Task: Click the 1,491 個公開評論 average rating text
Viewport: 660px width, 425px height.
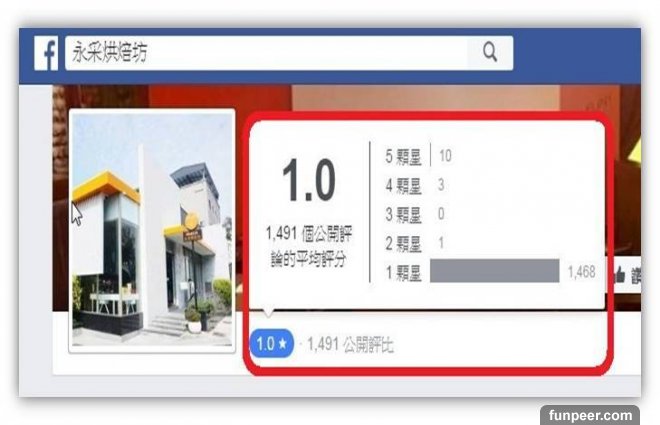Action: pyautogui.click(x=309, y=246)
